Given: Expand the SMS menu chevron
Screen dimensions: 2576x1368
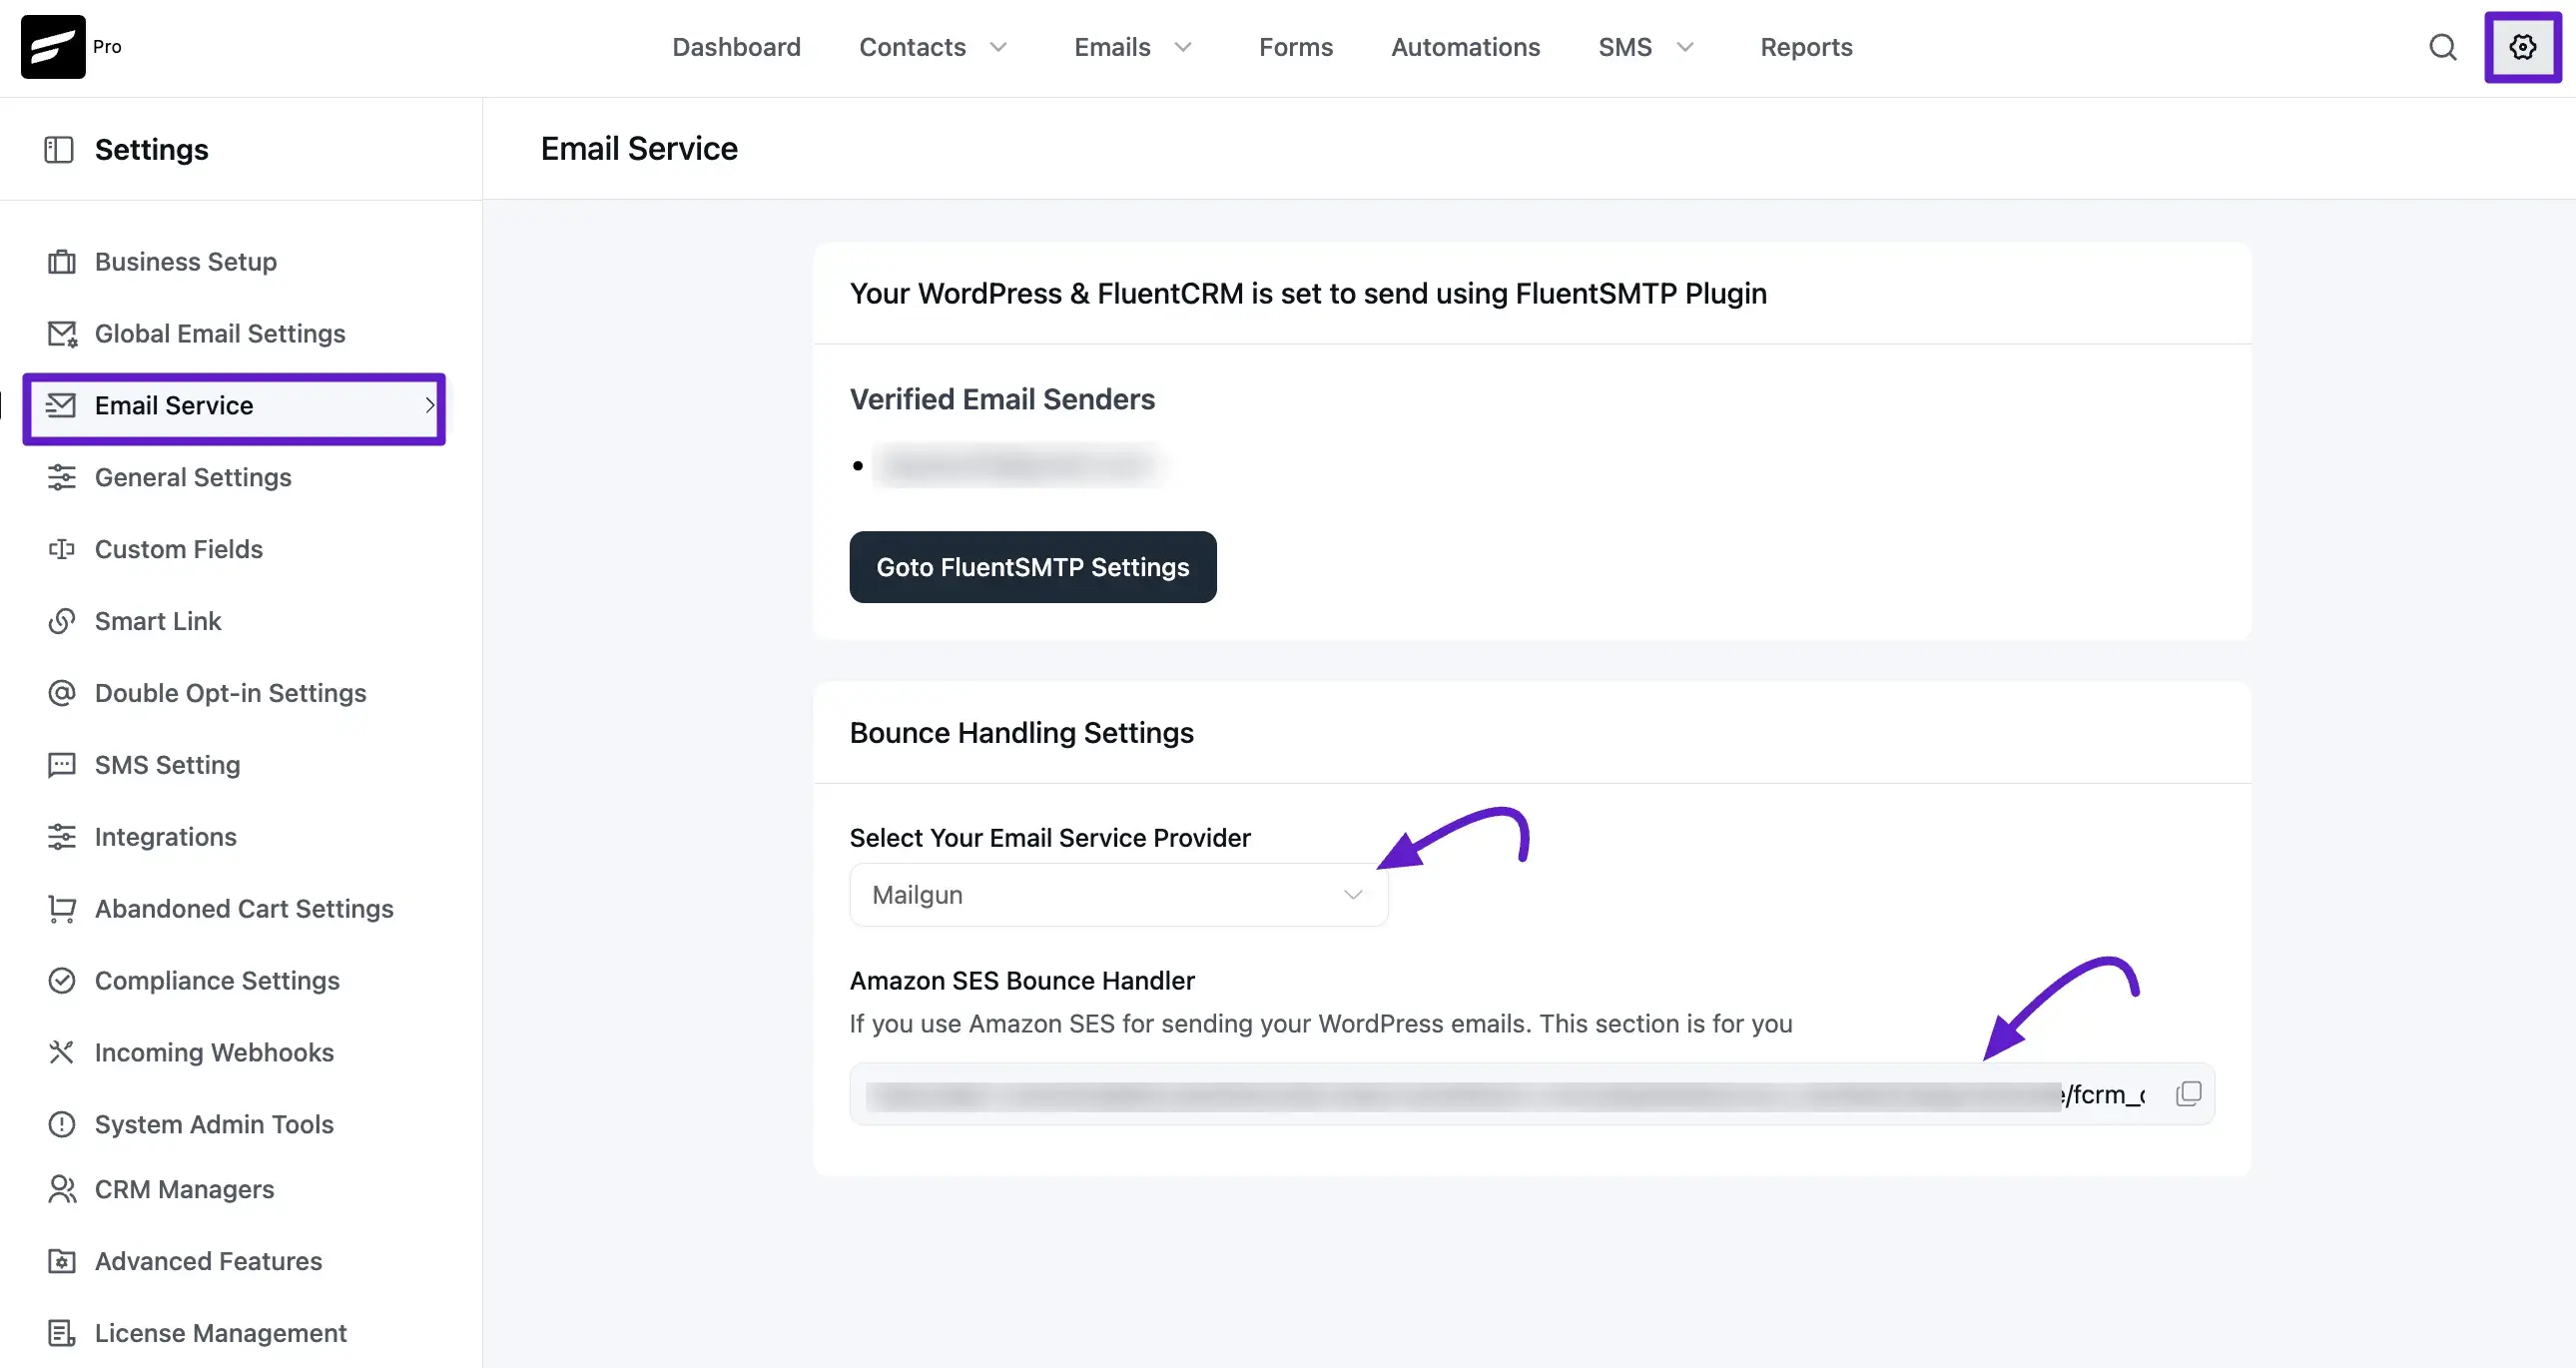Looking at the screenshot, I should pyautogui.click(x=1685, y=47).
